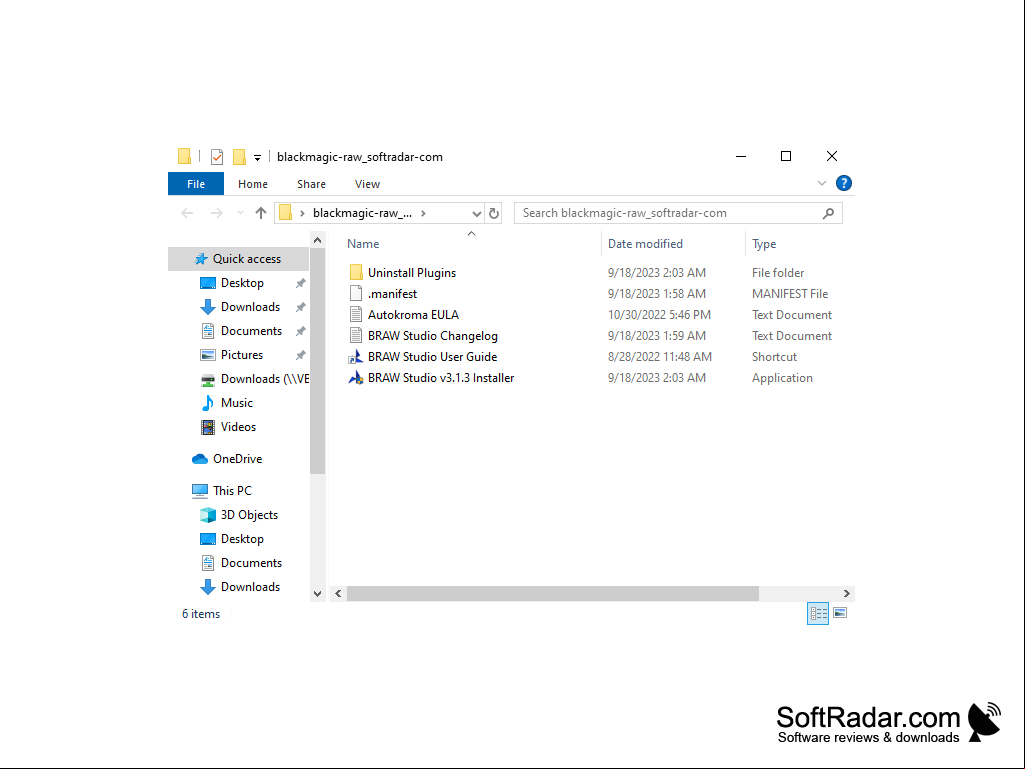Click the file list scroll left arrow
This screenshot has width=1025, height=769.
coord(338,594)
